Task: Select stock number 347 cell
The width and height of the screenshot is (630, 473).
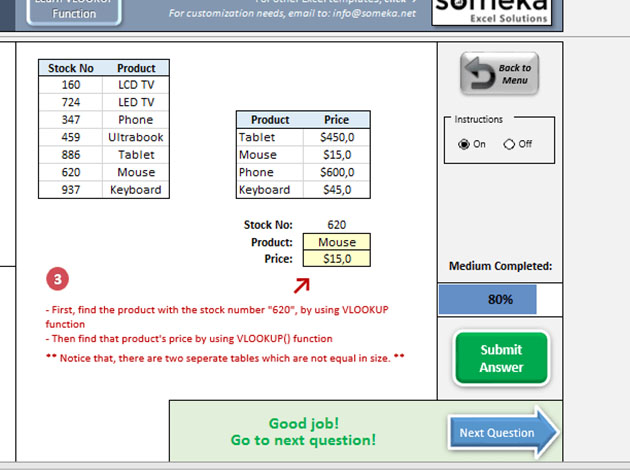Action: (x=71, y=120)
